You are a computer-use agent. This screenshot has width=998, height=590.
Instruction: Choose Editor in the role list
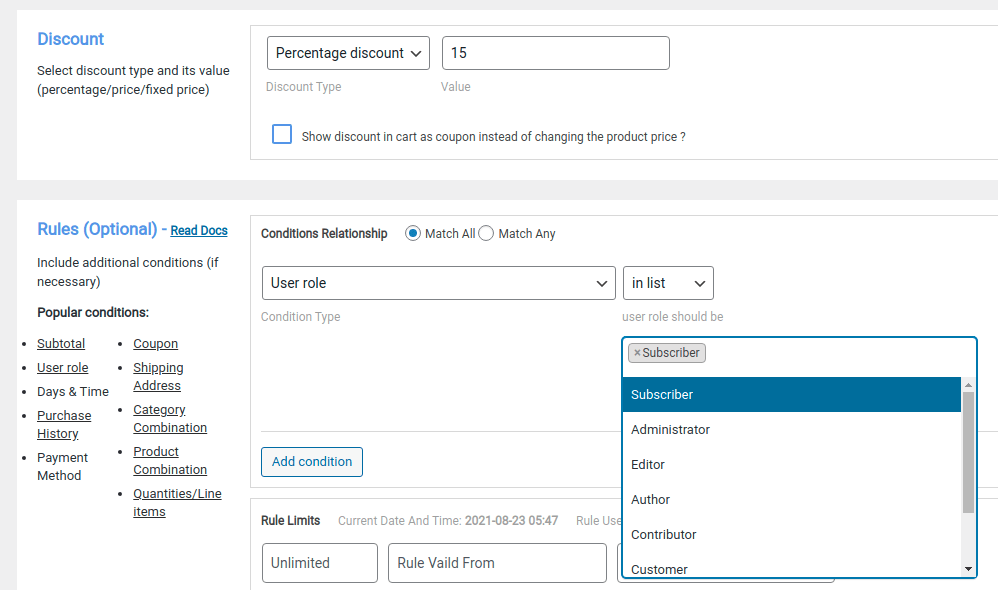coord(792,465)
